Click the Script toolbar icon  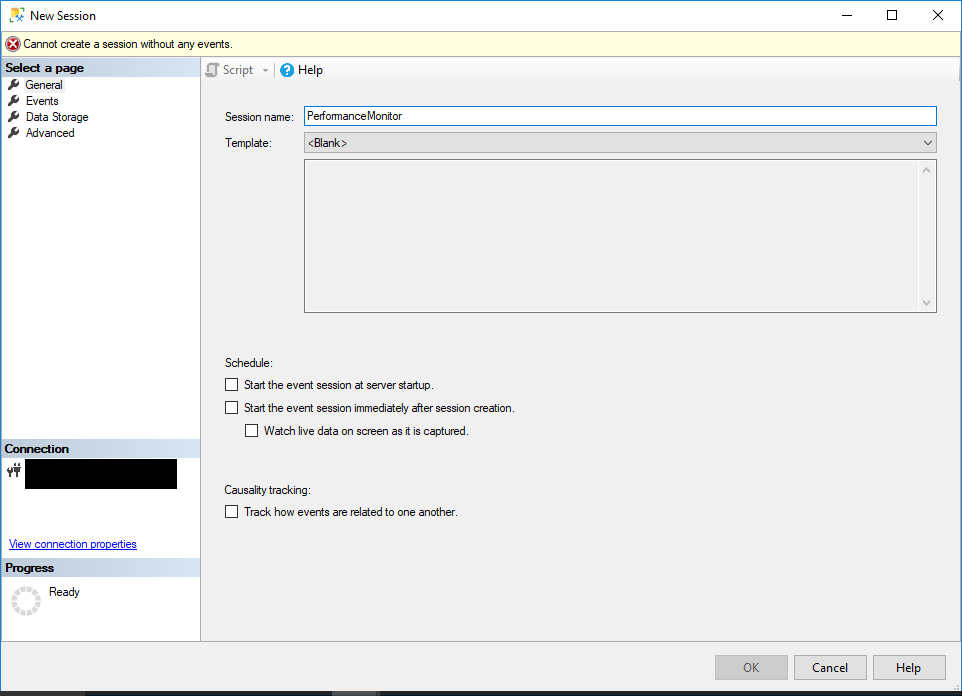point(211,70)
